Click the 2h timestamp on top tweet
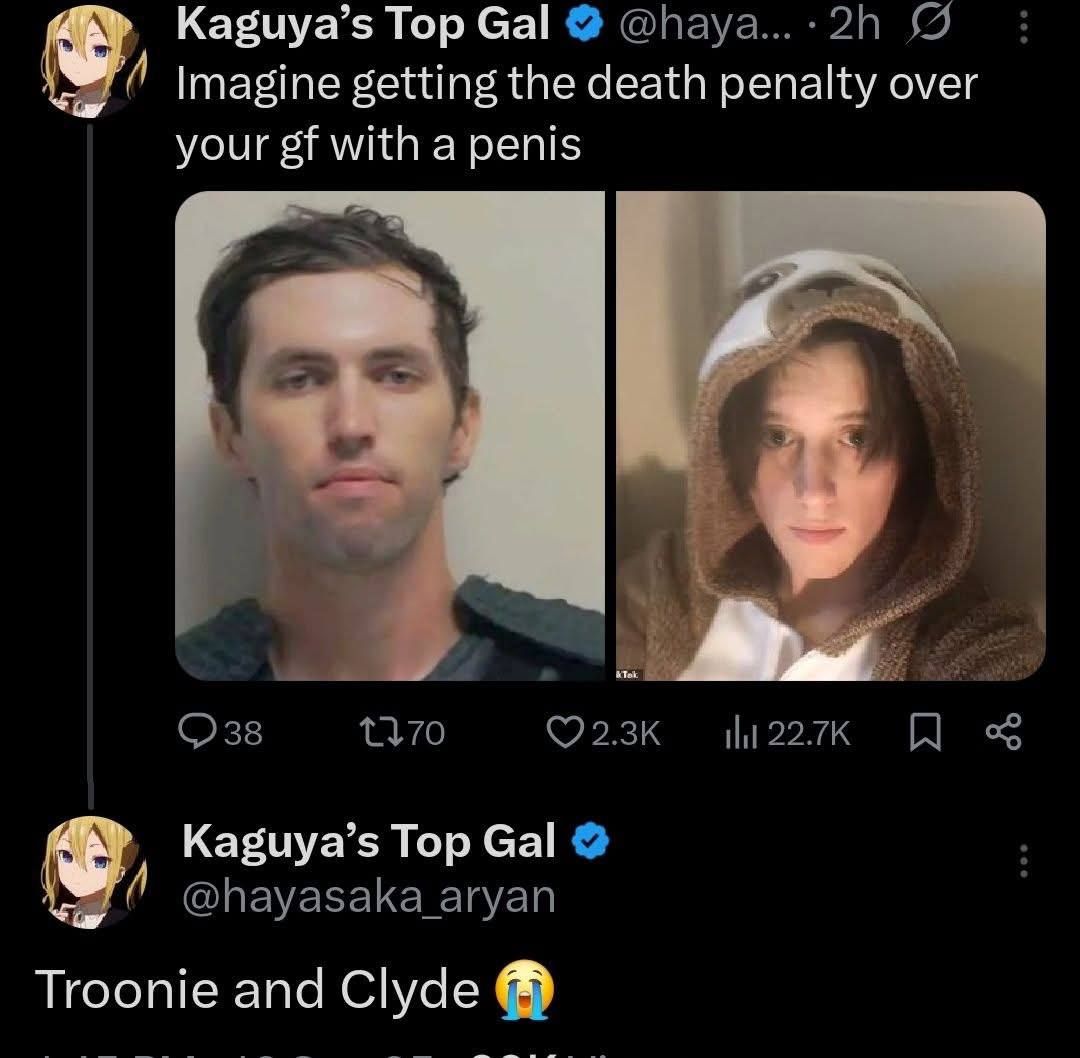 pyautogui.click(x=855, y=25)
